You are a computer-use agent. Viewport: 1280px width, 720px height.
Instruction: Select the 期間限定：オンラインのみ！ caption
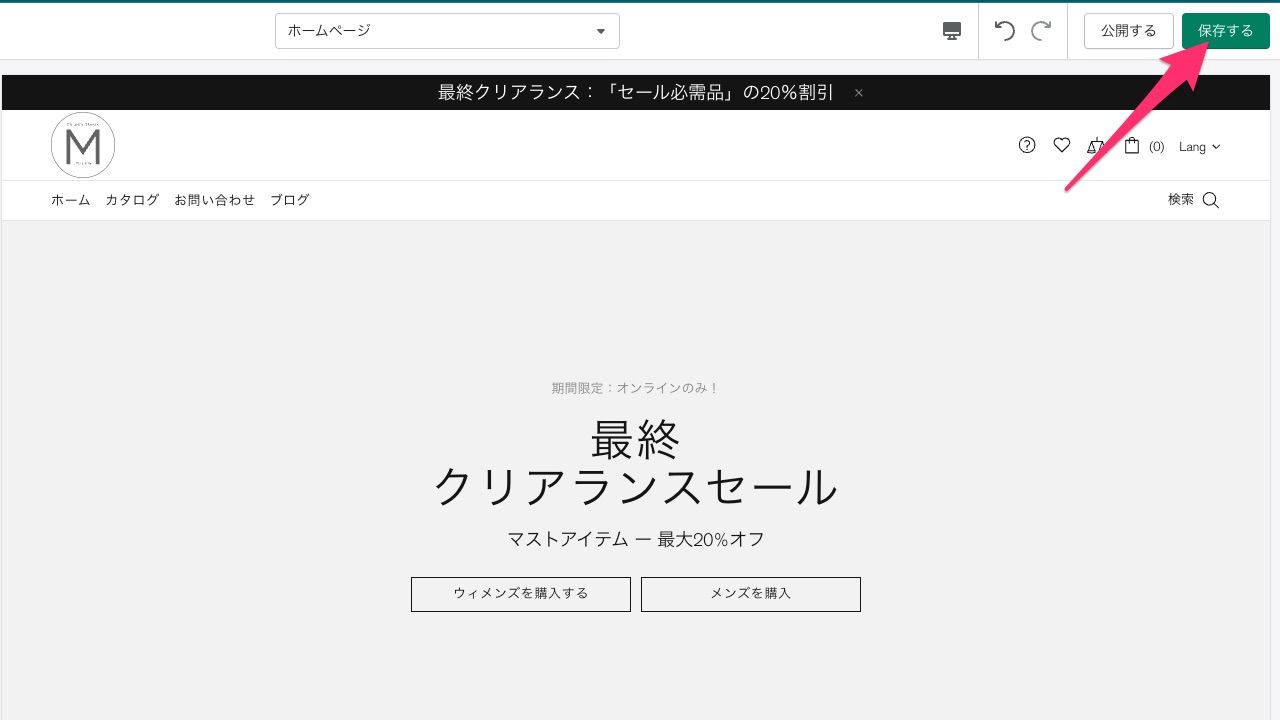pos(636,388)
